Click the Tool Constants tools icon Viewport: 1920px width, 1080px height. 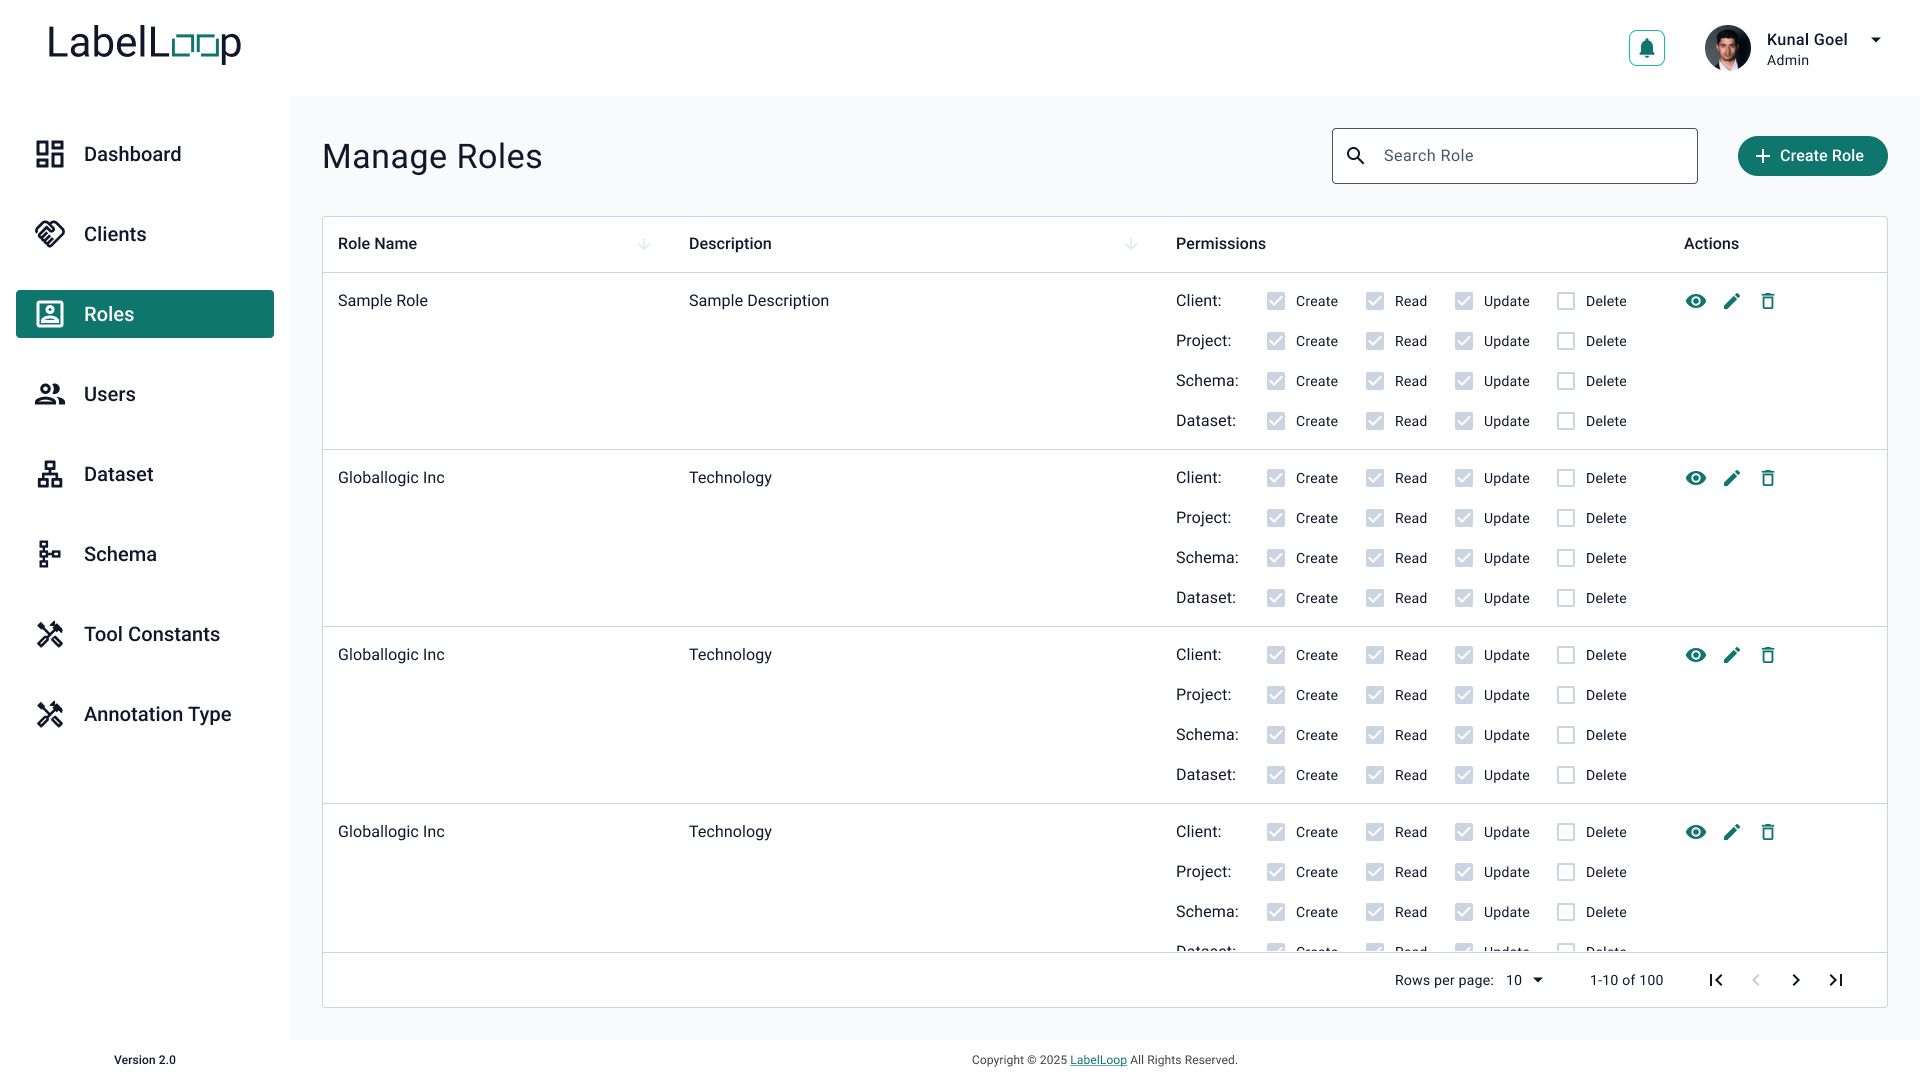pyautogui.click(x=50, y=634)
